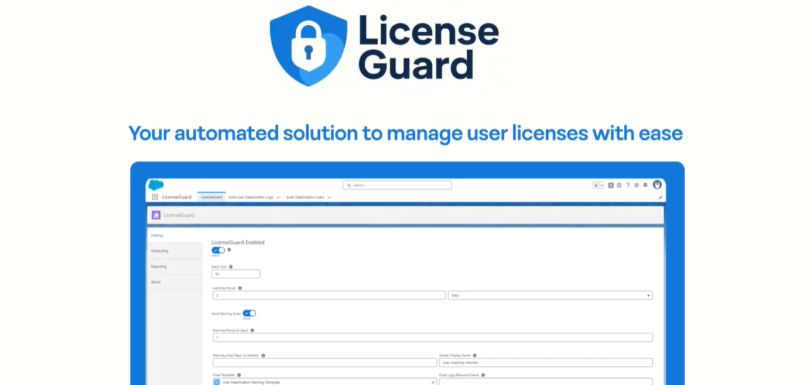Screen dimensions: 810x385
Task: Click the Salesforce cloud logo
Action: pyautogui.click(x=155, y=185)
